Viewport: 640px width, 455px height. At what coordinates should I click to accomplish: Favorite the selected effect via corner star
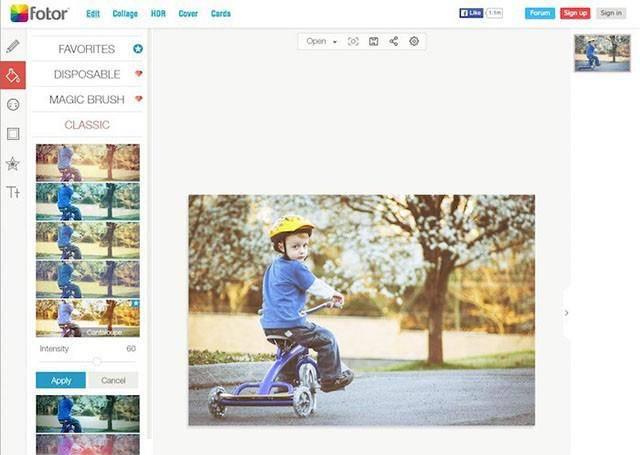tap(136, 304)
